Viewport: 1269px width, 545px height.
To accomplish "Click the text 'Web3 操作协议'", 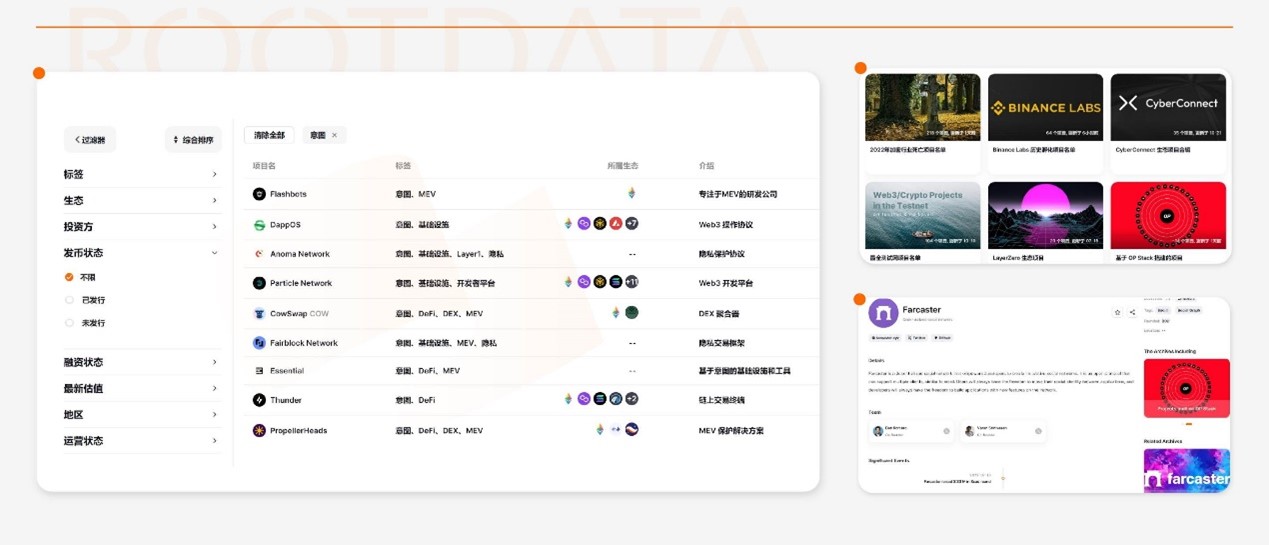I will click(726, 225).
